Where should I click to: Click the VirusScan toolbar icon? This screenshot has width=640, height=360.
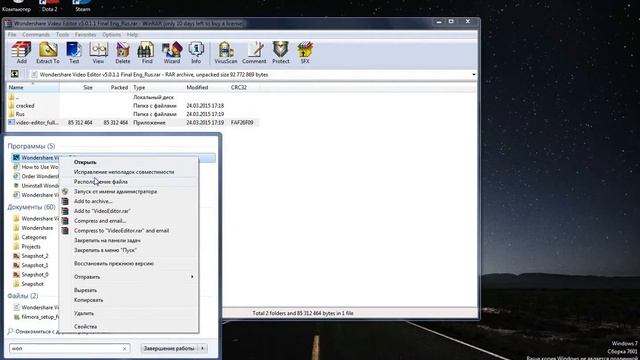(226, 53)
